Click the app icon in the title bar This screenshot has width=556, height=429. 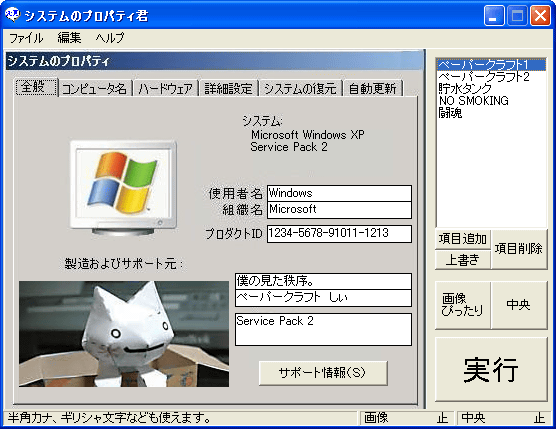point(13,15)
